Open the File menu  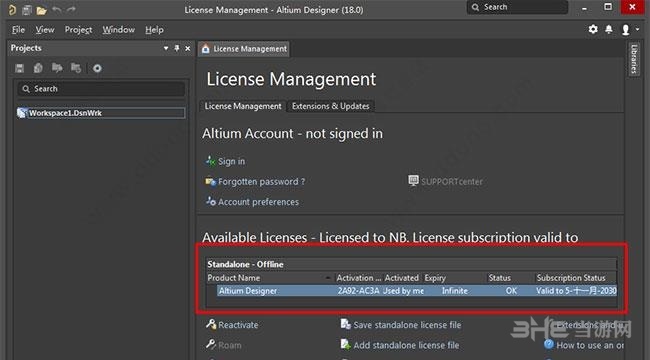coord(18,30)
